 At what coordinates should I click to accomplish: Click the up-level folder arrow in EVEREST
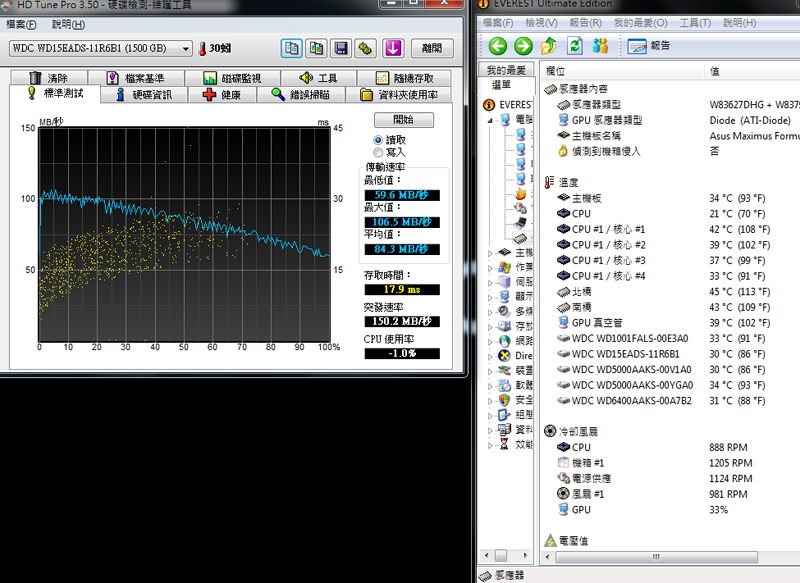coord(548,45)
